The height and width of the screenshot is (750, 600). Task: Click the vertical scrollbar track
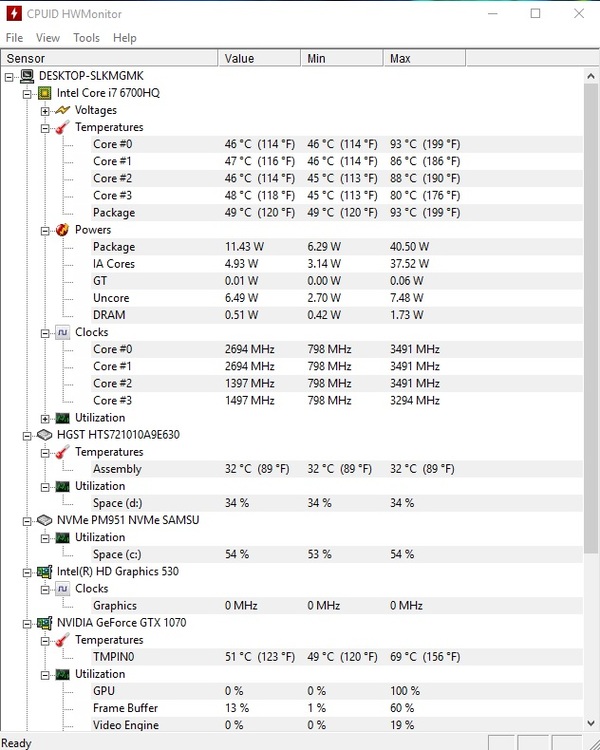591,640
